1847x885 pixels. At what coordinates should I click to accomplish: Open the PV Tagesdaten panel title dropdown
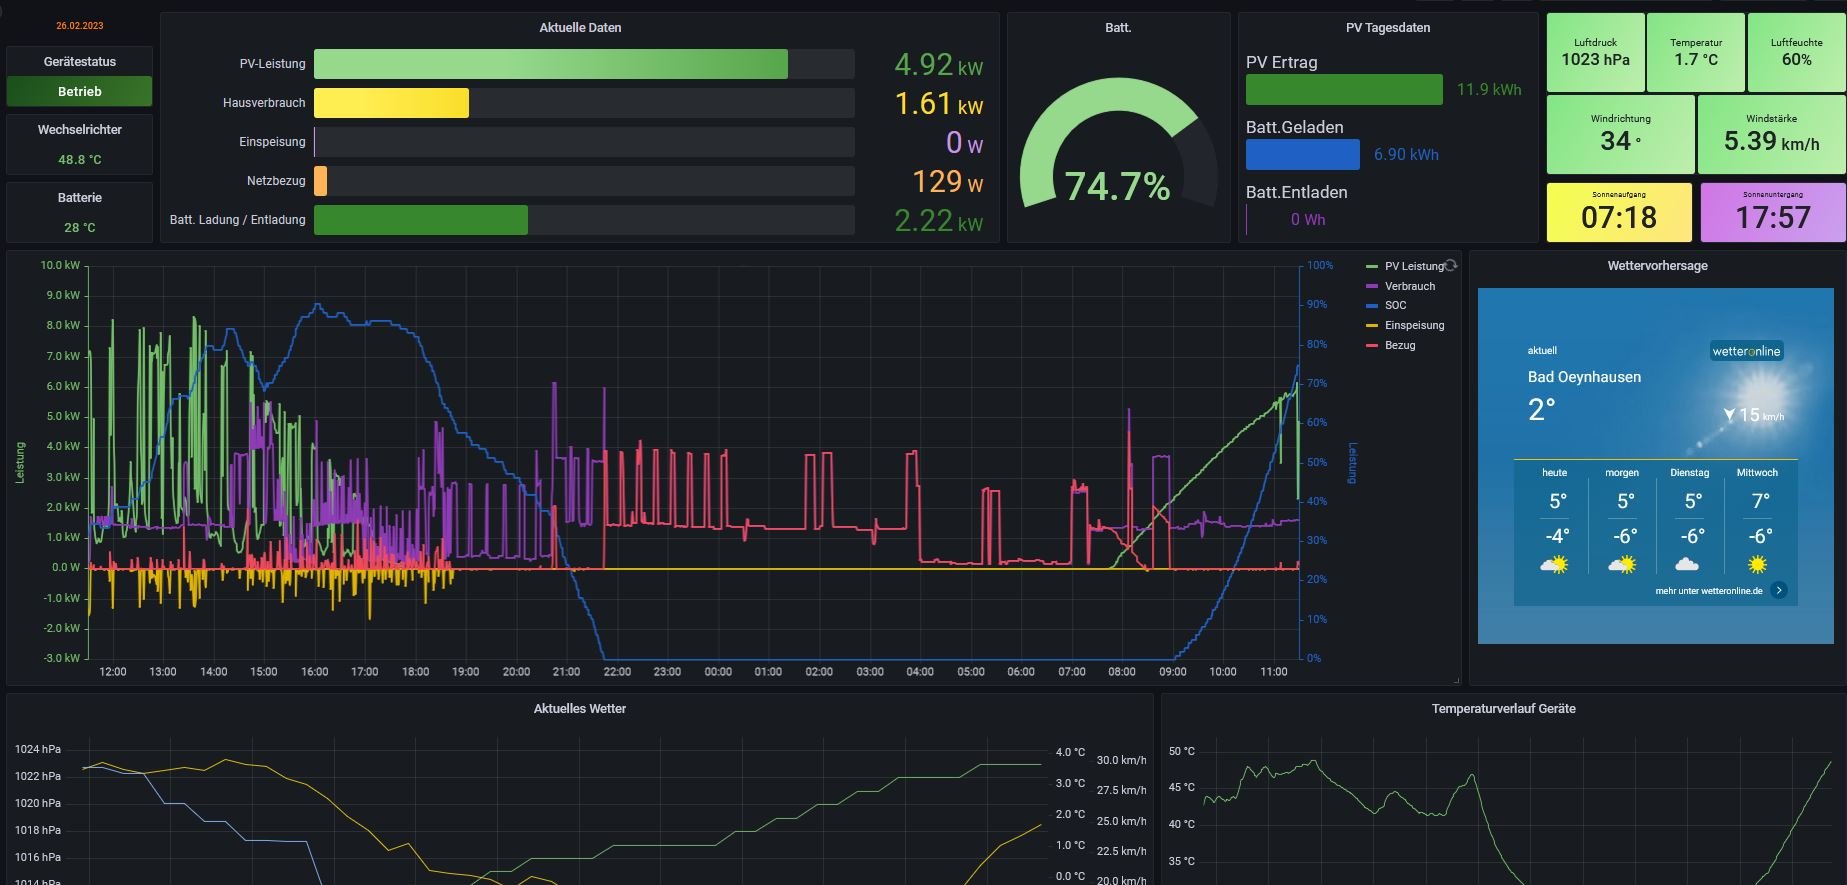[1387, 28]
